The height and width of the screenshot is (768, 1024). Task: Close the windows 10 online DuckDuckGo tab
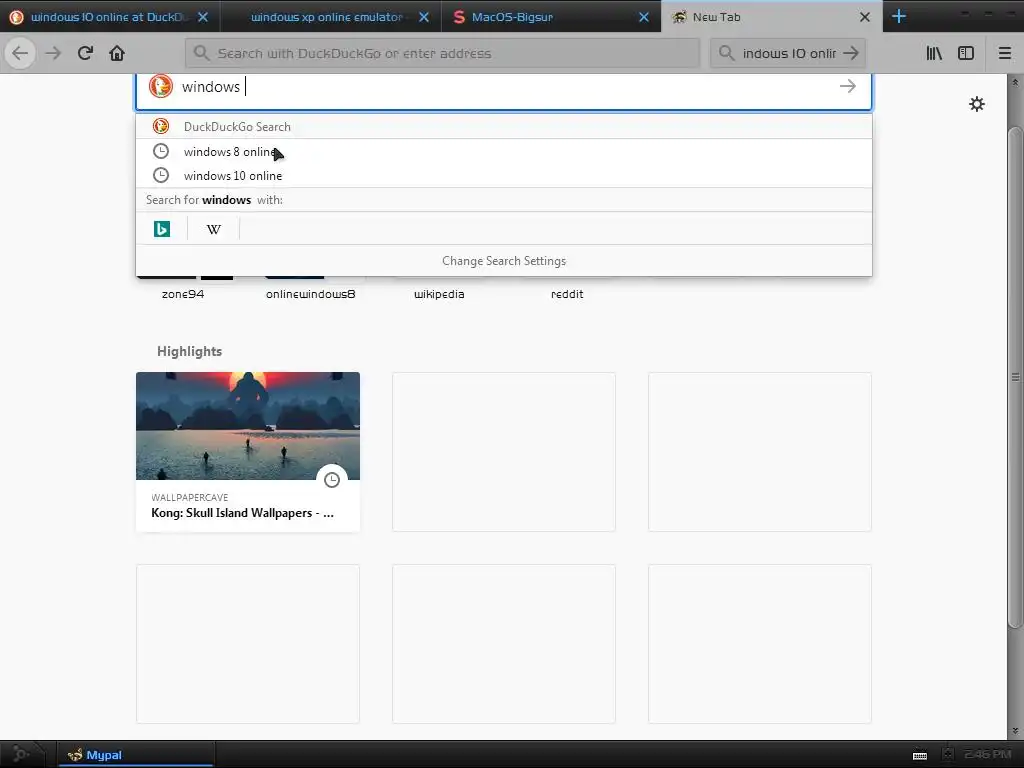coord(203,17)
